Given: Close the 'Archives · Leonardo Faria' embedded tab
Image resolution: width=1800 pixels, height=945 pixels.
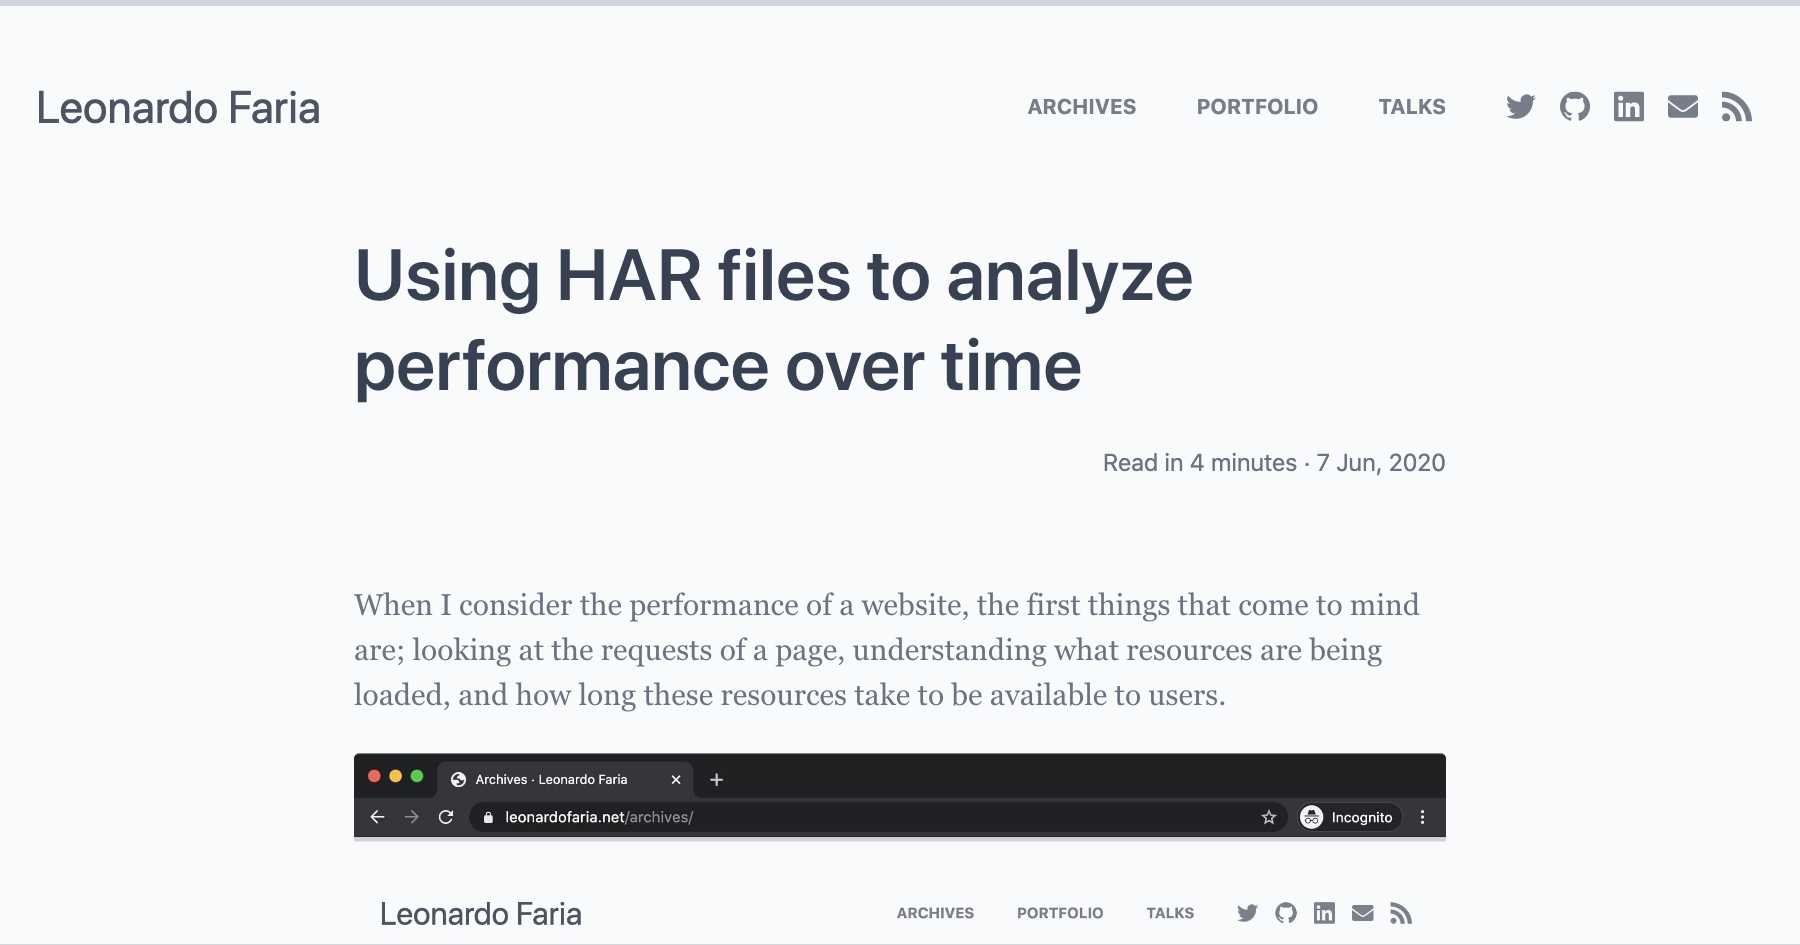Looking at the screenshot, I should [x=676, y=780].
